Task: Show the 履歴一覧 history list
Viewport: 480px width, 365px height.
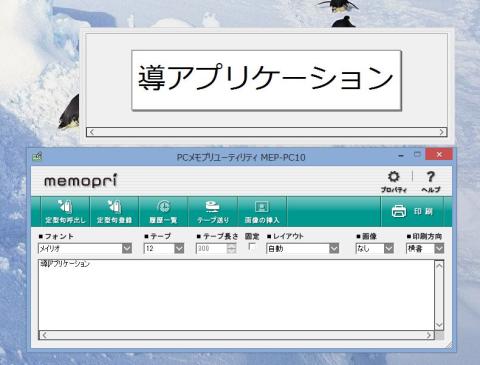Action: pos(163,211)
